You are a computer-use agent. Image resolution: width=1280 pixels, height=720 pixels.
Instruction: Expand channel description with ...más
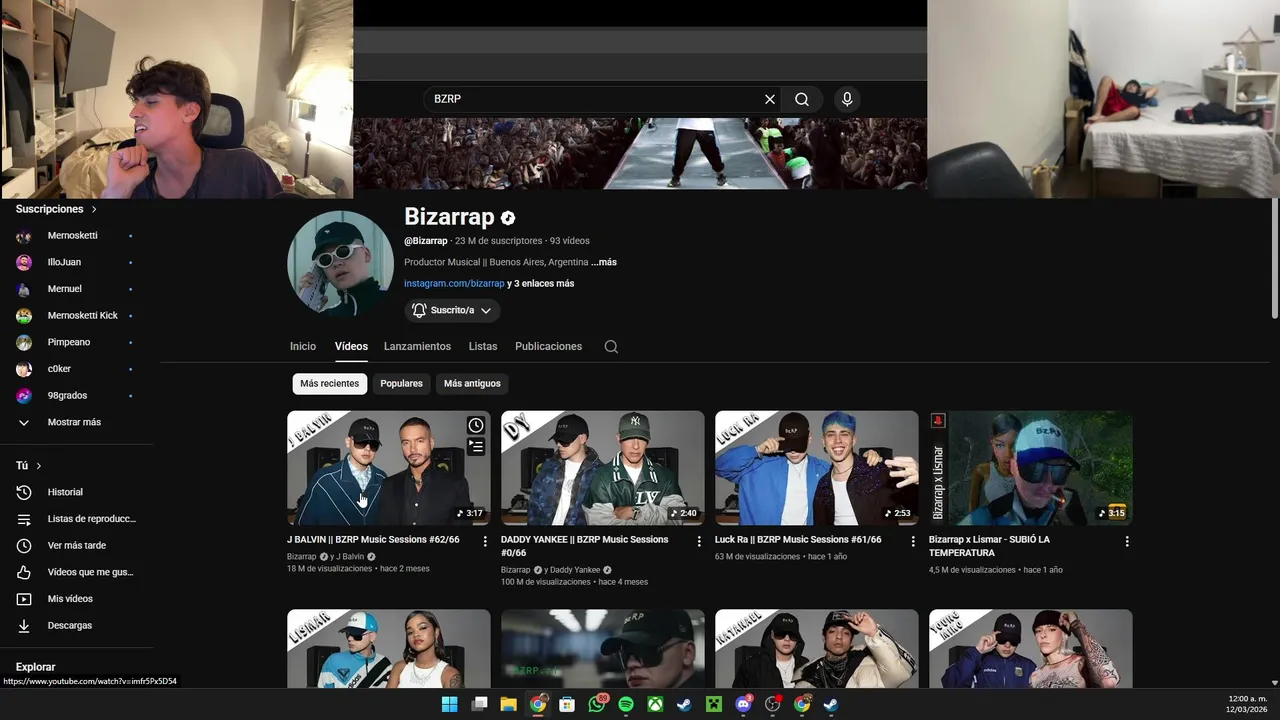(604, 262)
